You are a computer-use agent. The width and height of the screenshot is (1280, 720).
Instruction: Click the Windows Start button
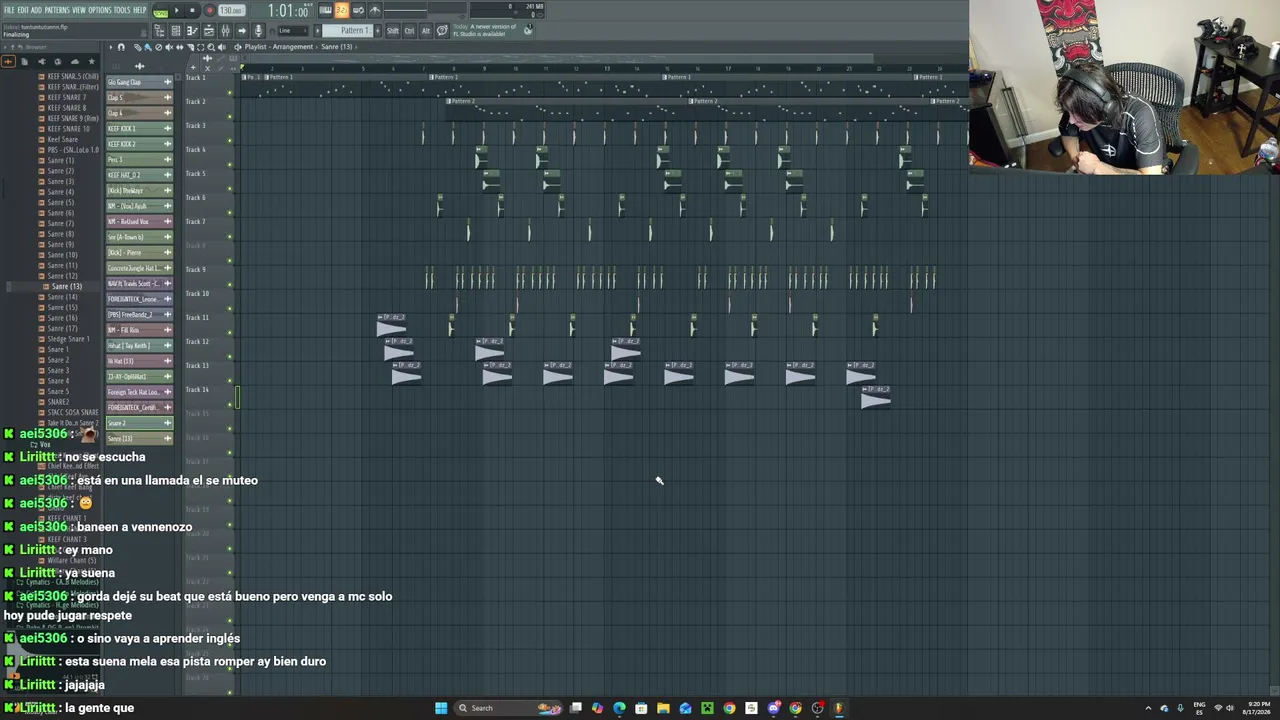click(x=441, y=708)
